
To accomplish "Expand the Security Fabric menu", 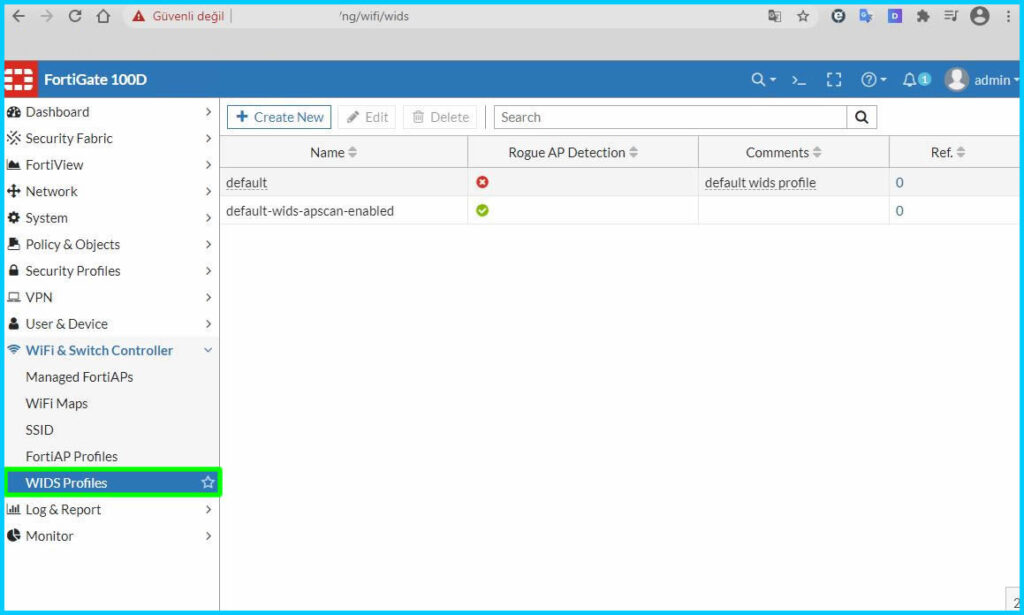I will (x=110, y=138).
